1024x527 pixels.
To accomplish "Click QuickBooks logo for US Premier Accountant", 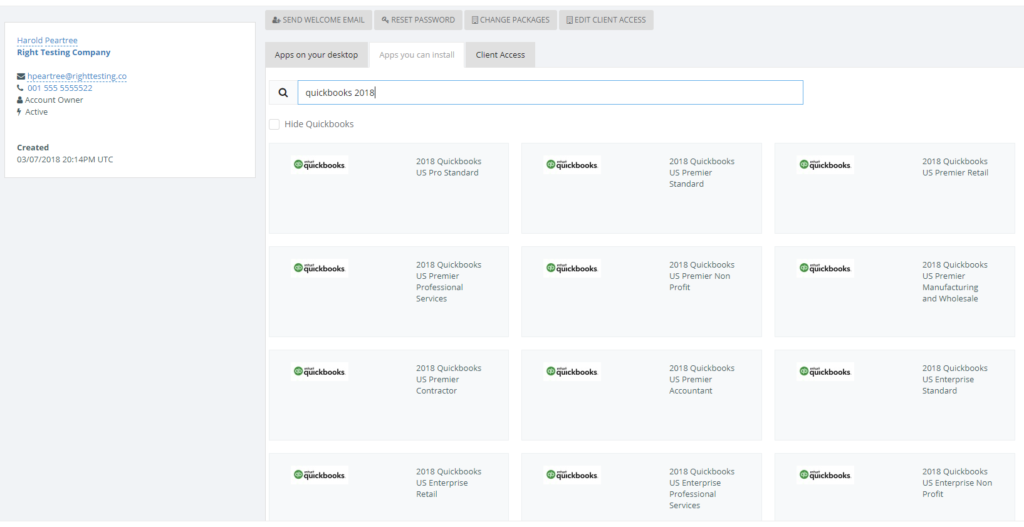I will [573, 372].
